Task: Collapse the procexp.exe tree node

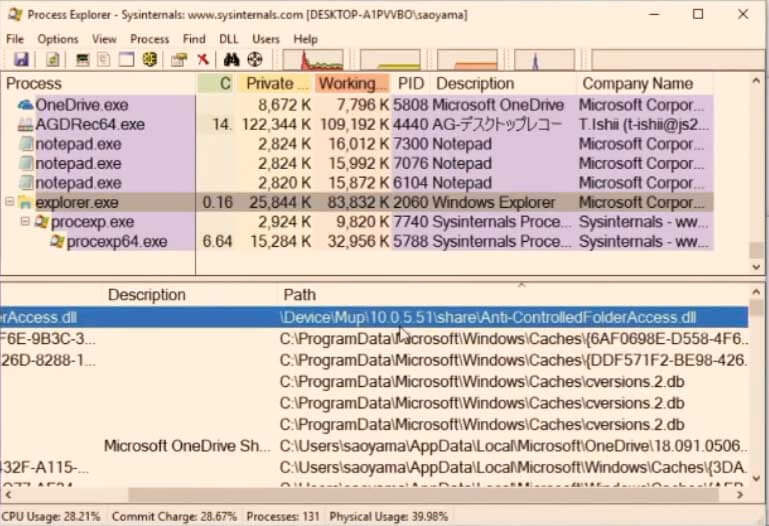Action: point(25,222)
